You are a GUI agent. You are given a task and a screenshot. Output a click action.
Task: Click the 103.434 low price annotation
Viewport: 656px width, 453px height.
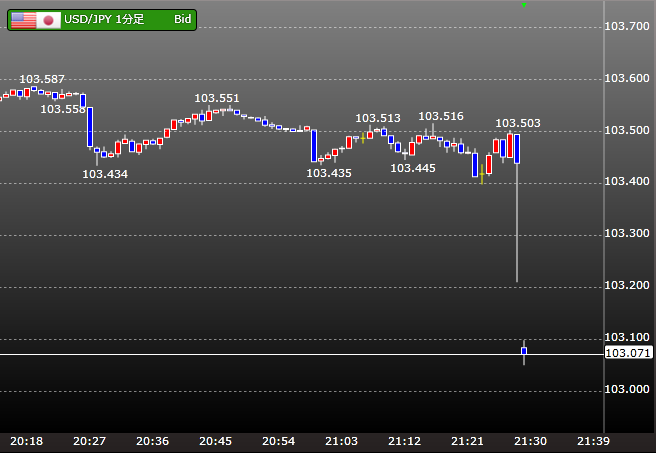105,174
